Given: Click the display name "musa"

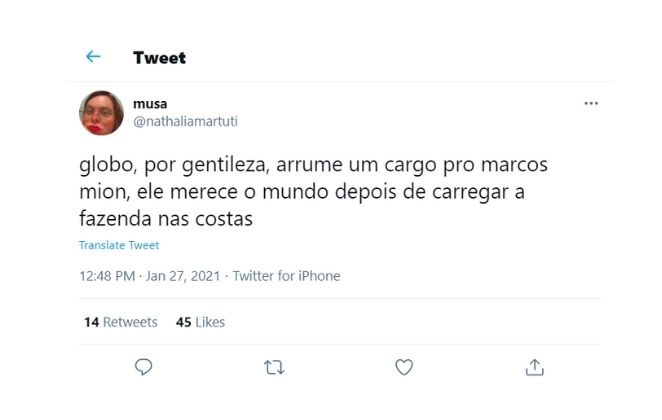Looking at the screenshot, I should coord(150,103).
